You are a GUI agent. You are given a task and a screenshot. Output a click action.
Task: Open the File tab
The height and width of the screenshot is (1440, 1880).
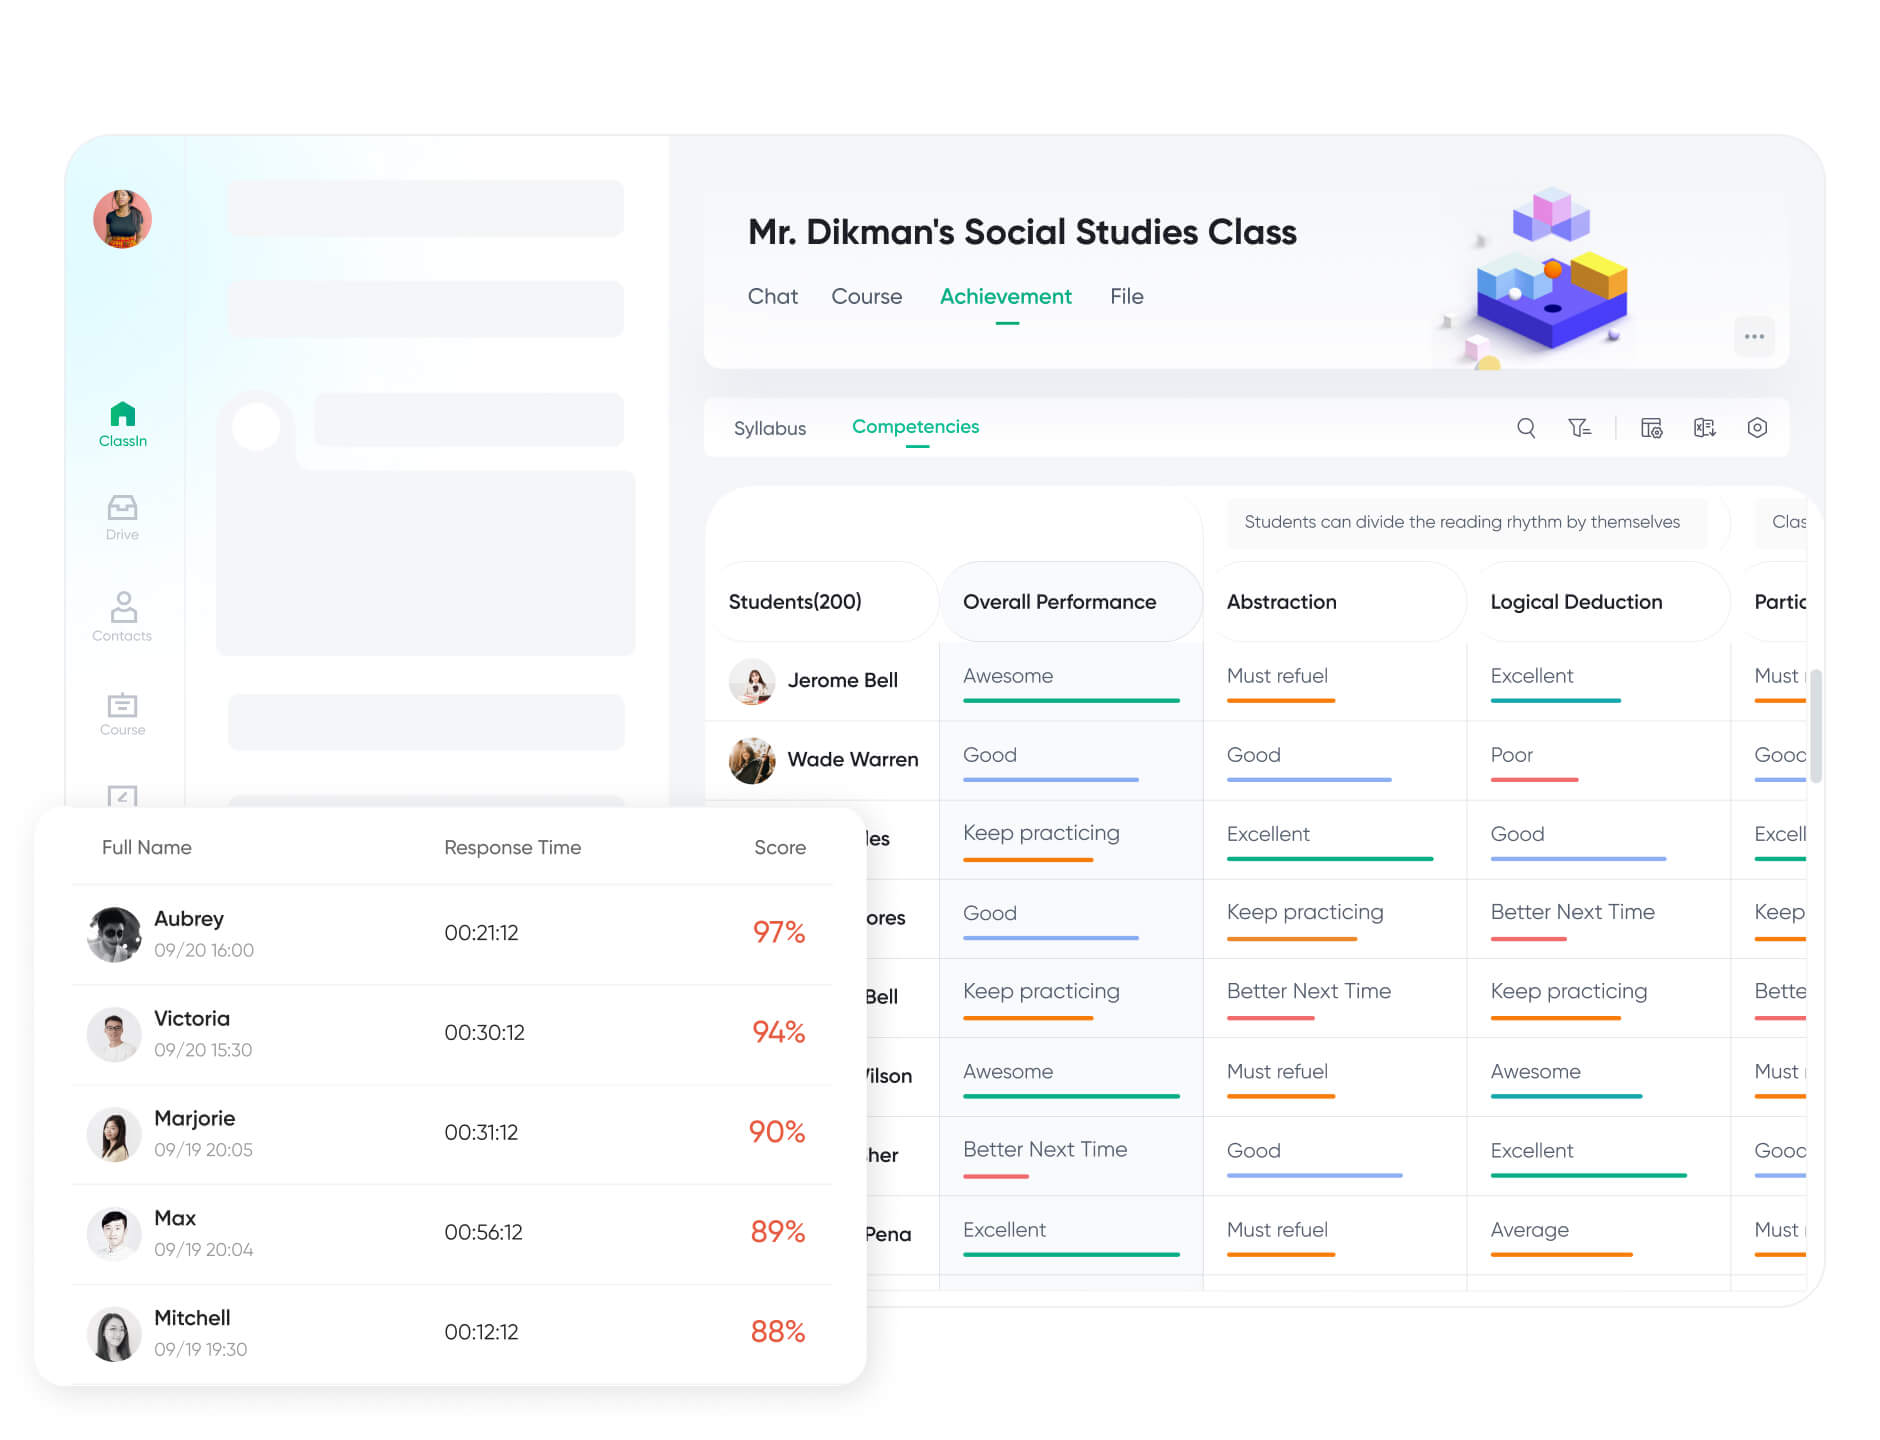[1126, 296]
